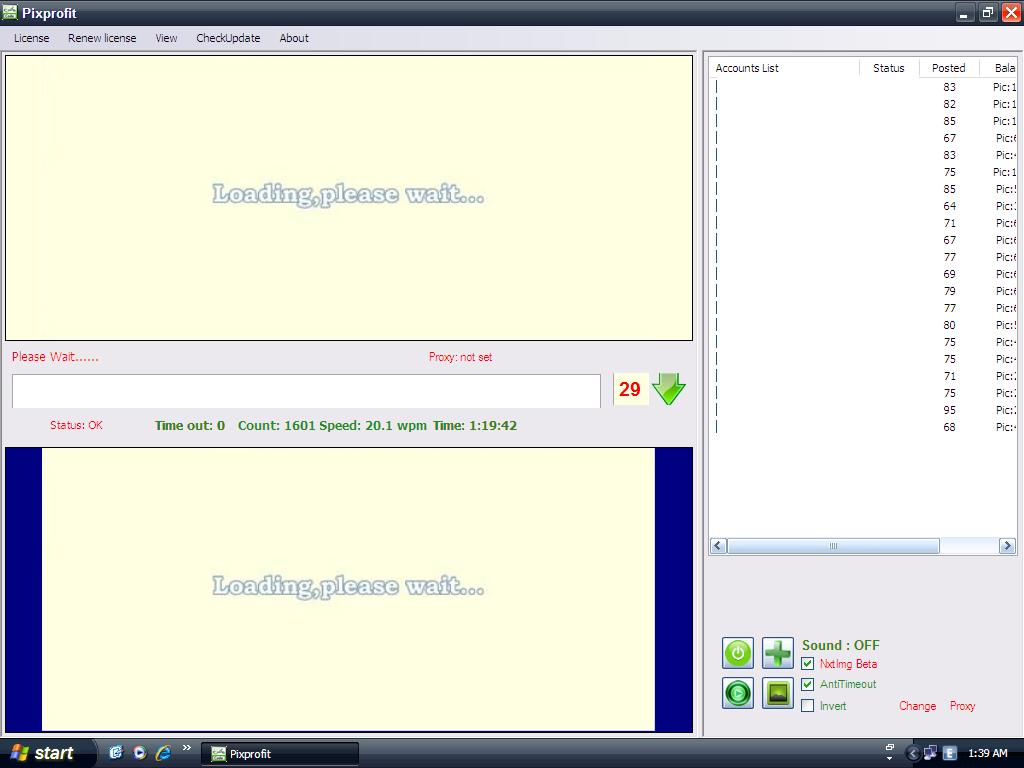Click the Change link
The height and width of the screenshot is (768, 1024).
pyautogui.click(x=918, y=706)
